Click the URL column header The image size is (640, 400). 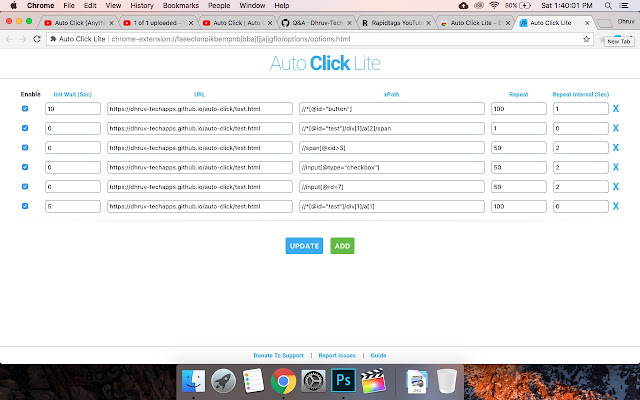(x=200, y=94)
